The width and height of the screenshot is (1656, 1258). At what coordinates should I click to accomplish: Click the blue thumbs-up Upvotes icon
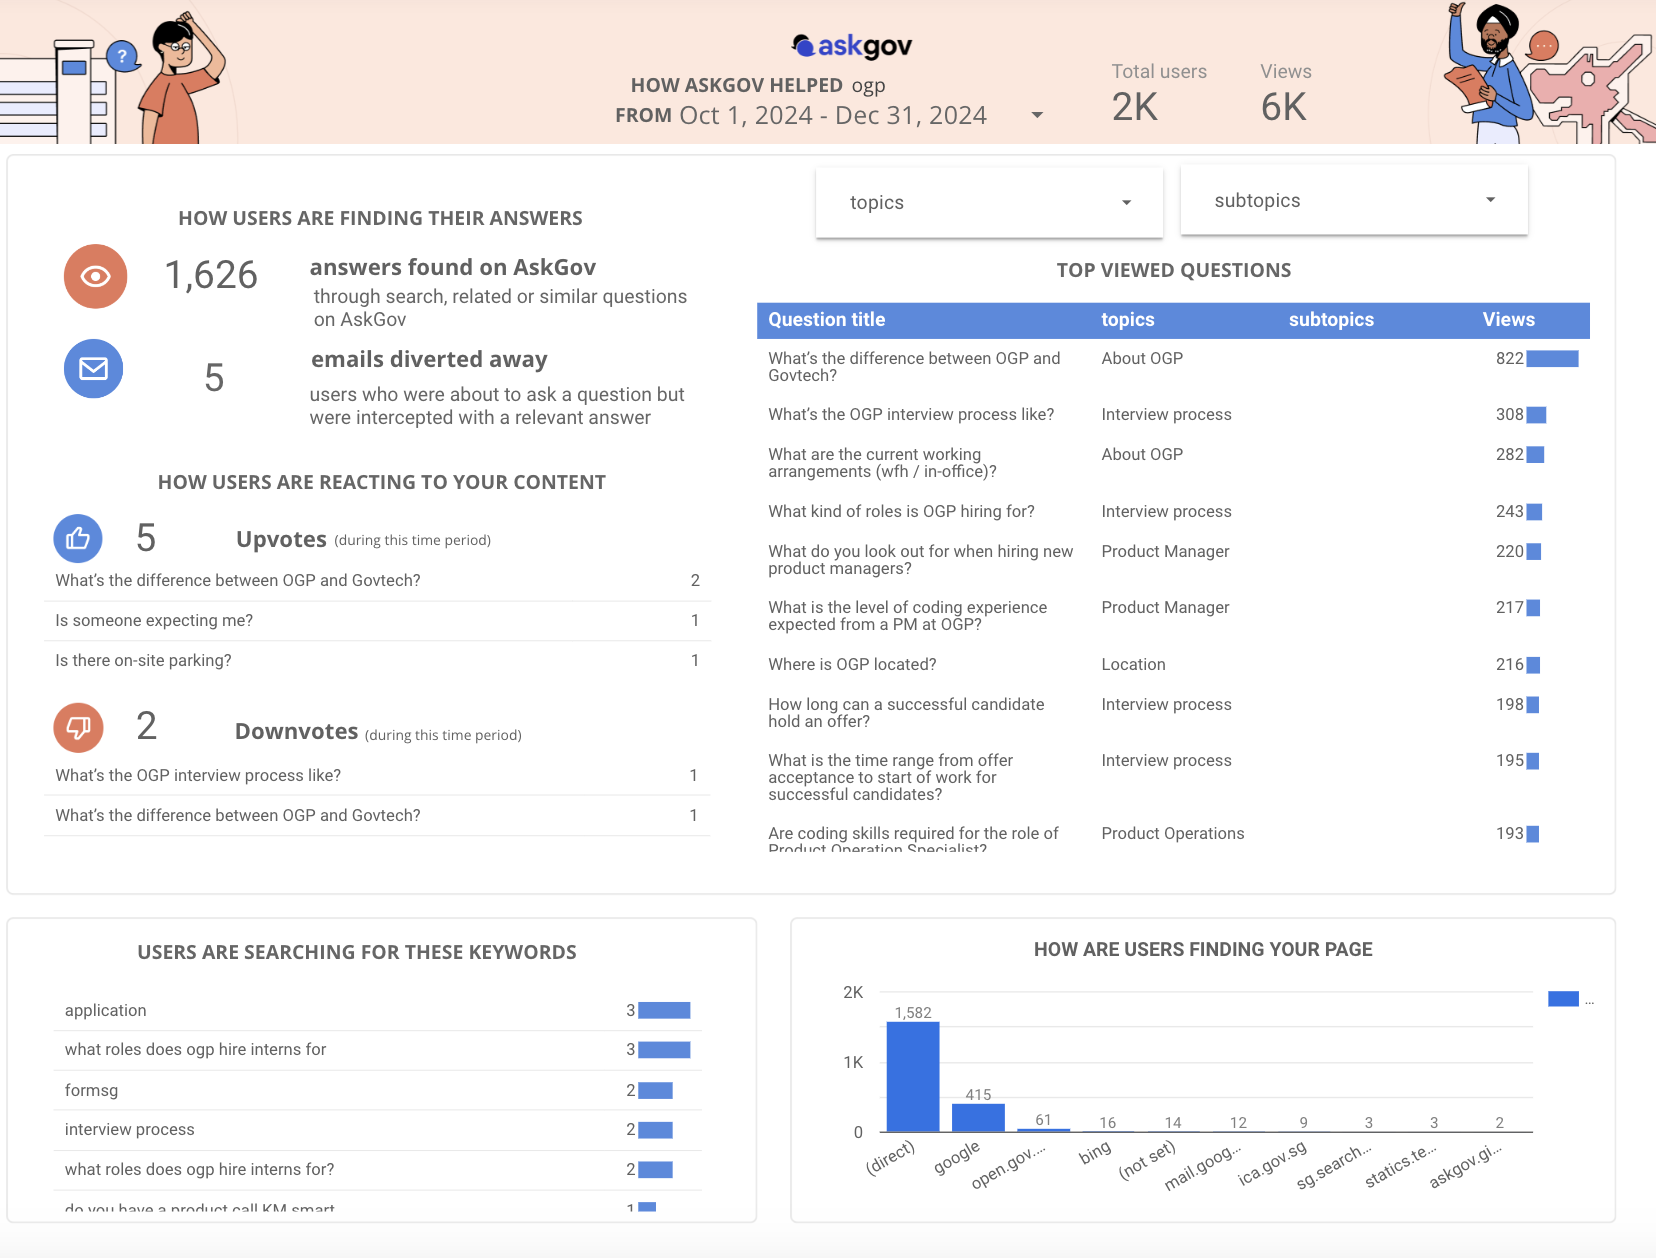78,539
